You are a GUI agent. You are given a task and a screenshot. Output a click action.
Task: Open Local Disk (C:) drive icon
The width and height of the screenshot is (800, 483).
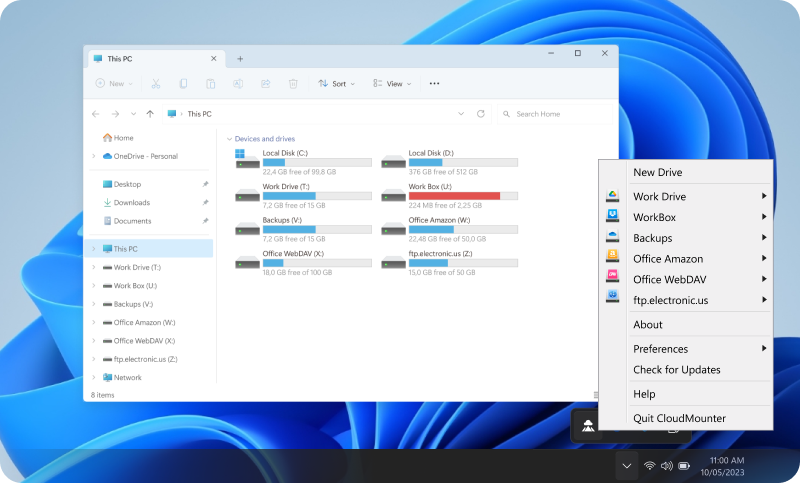tap(247, 160)
